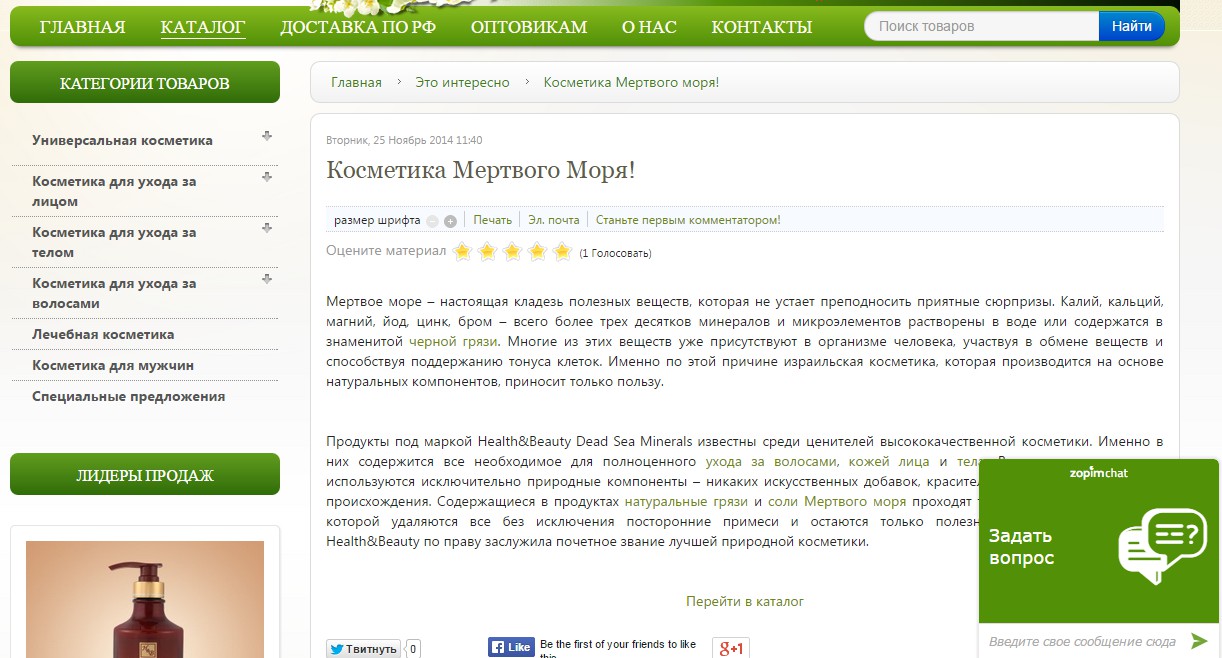Click the Косметика Мертвого моря! breadcrumb text
This screenshot has width=1222, height=658.
tap(631, 82)
